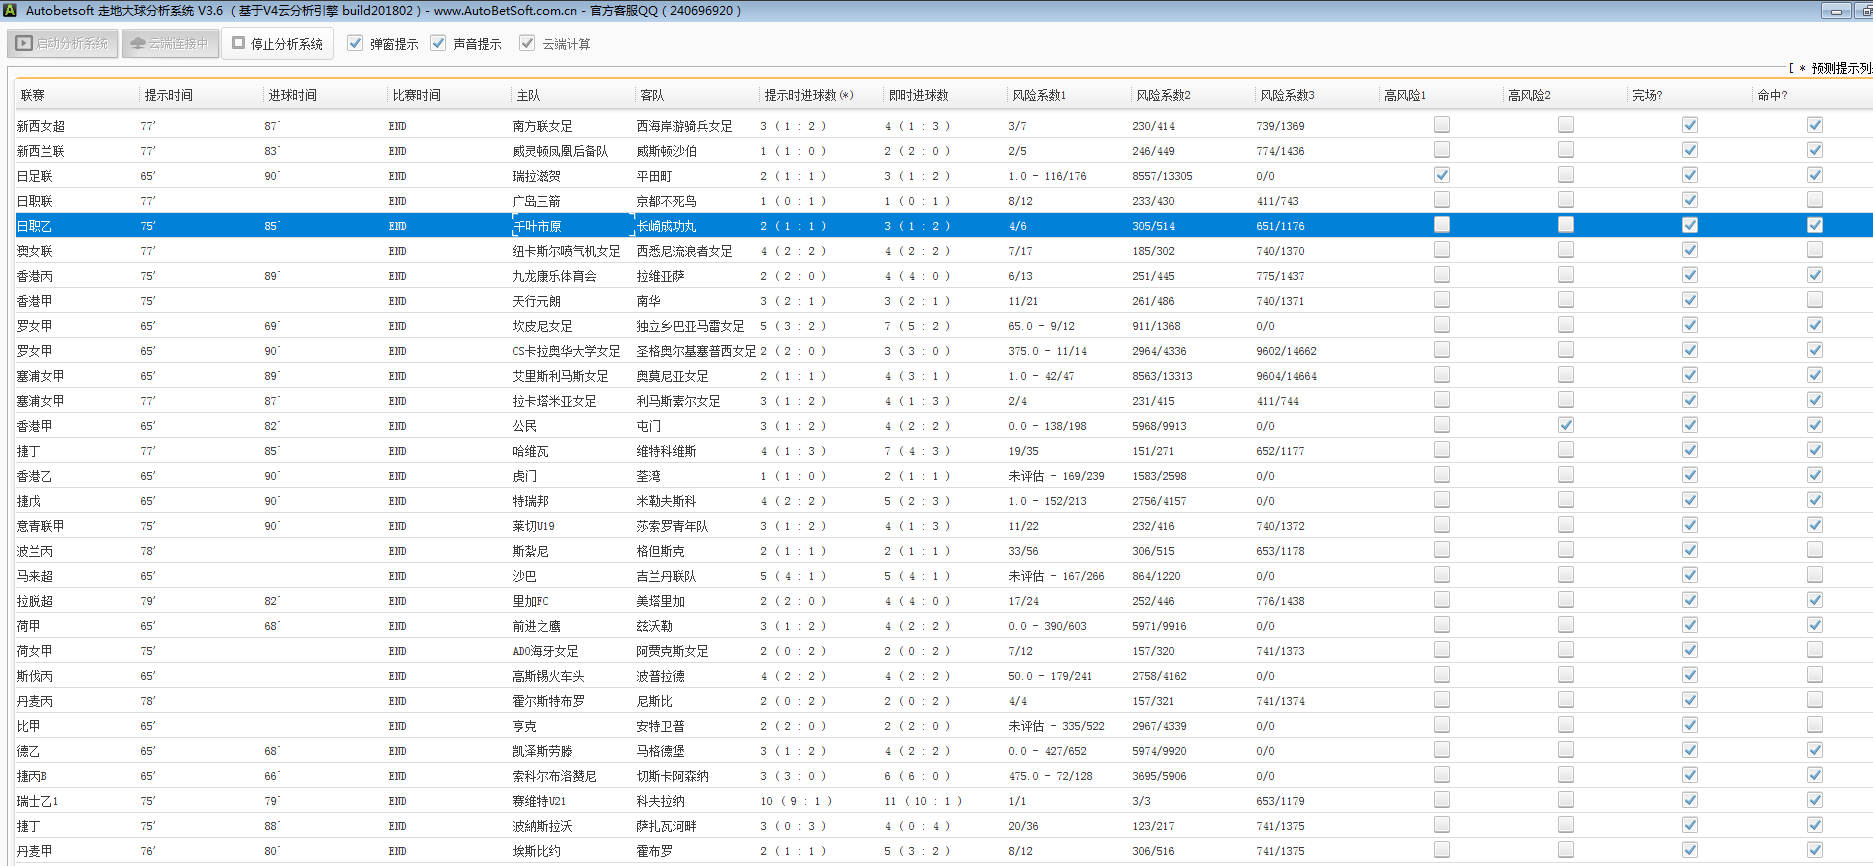1873x866 pixels.
Task: Click the 提示时进球数 column header
Action: coord(808,95)
